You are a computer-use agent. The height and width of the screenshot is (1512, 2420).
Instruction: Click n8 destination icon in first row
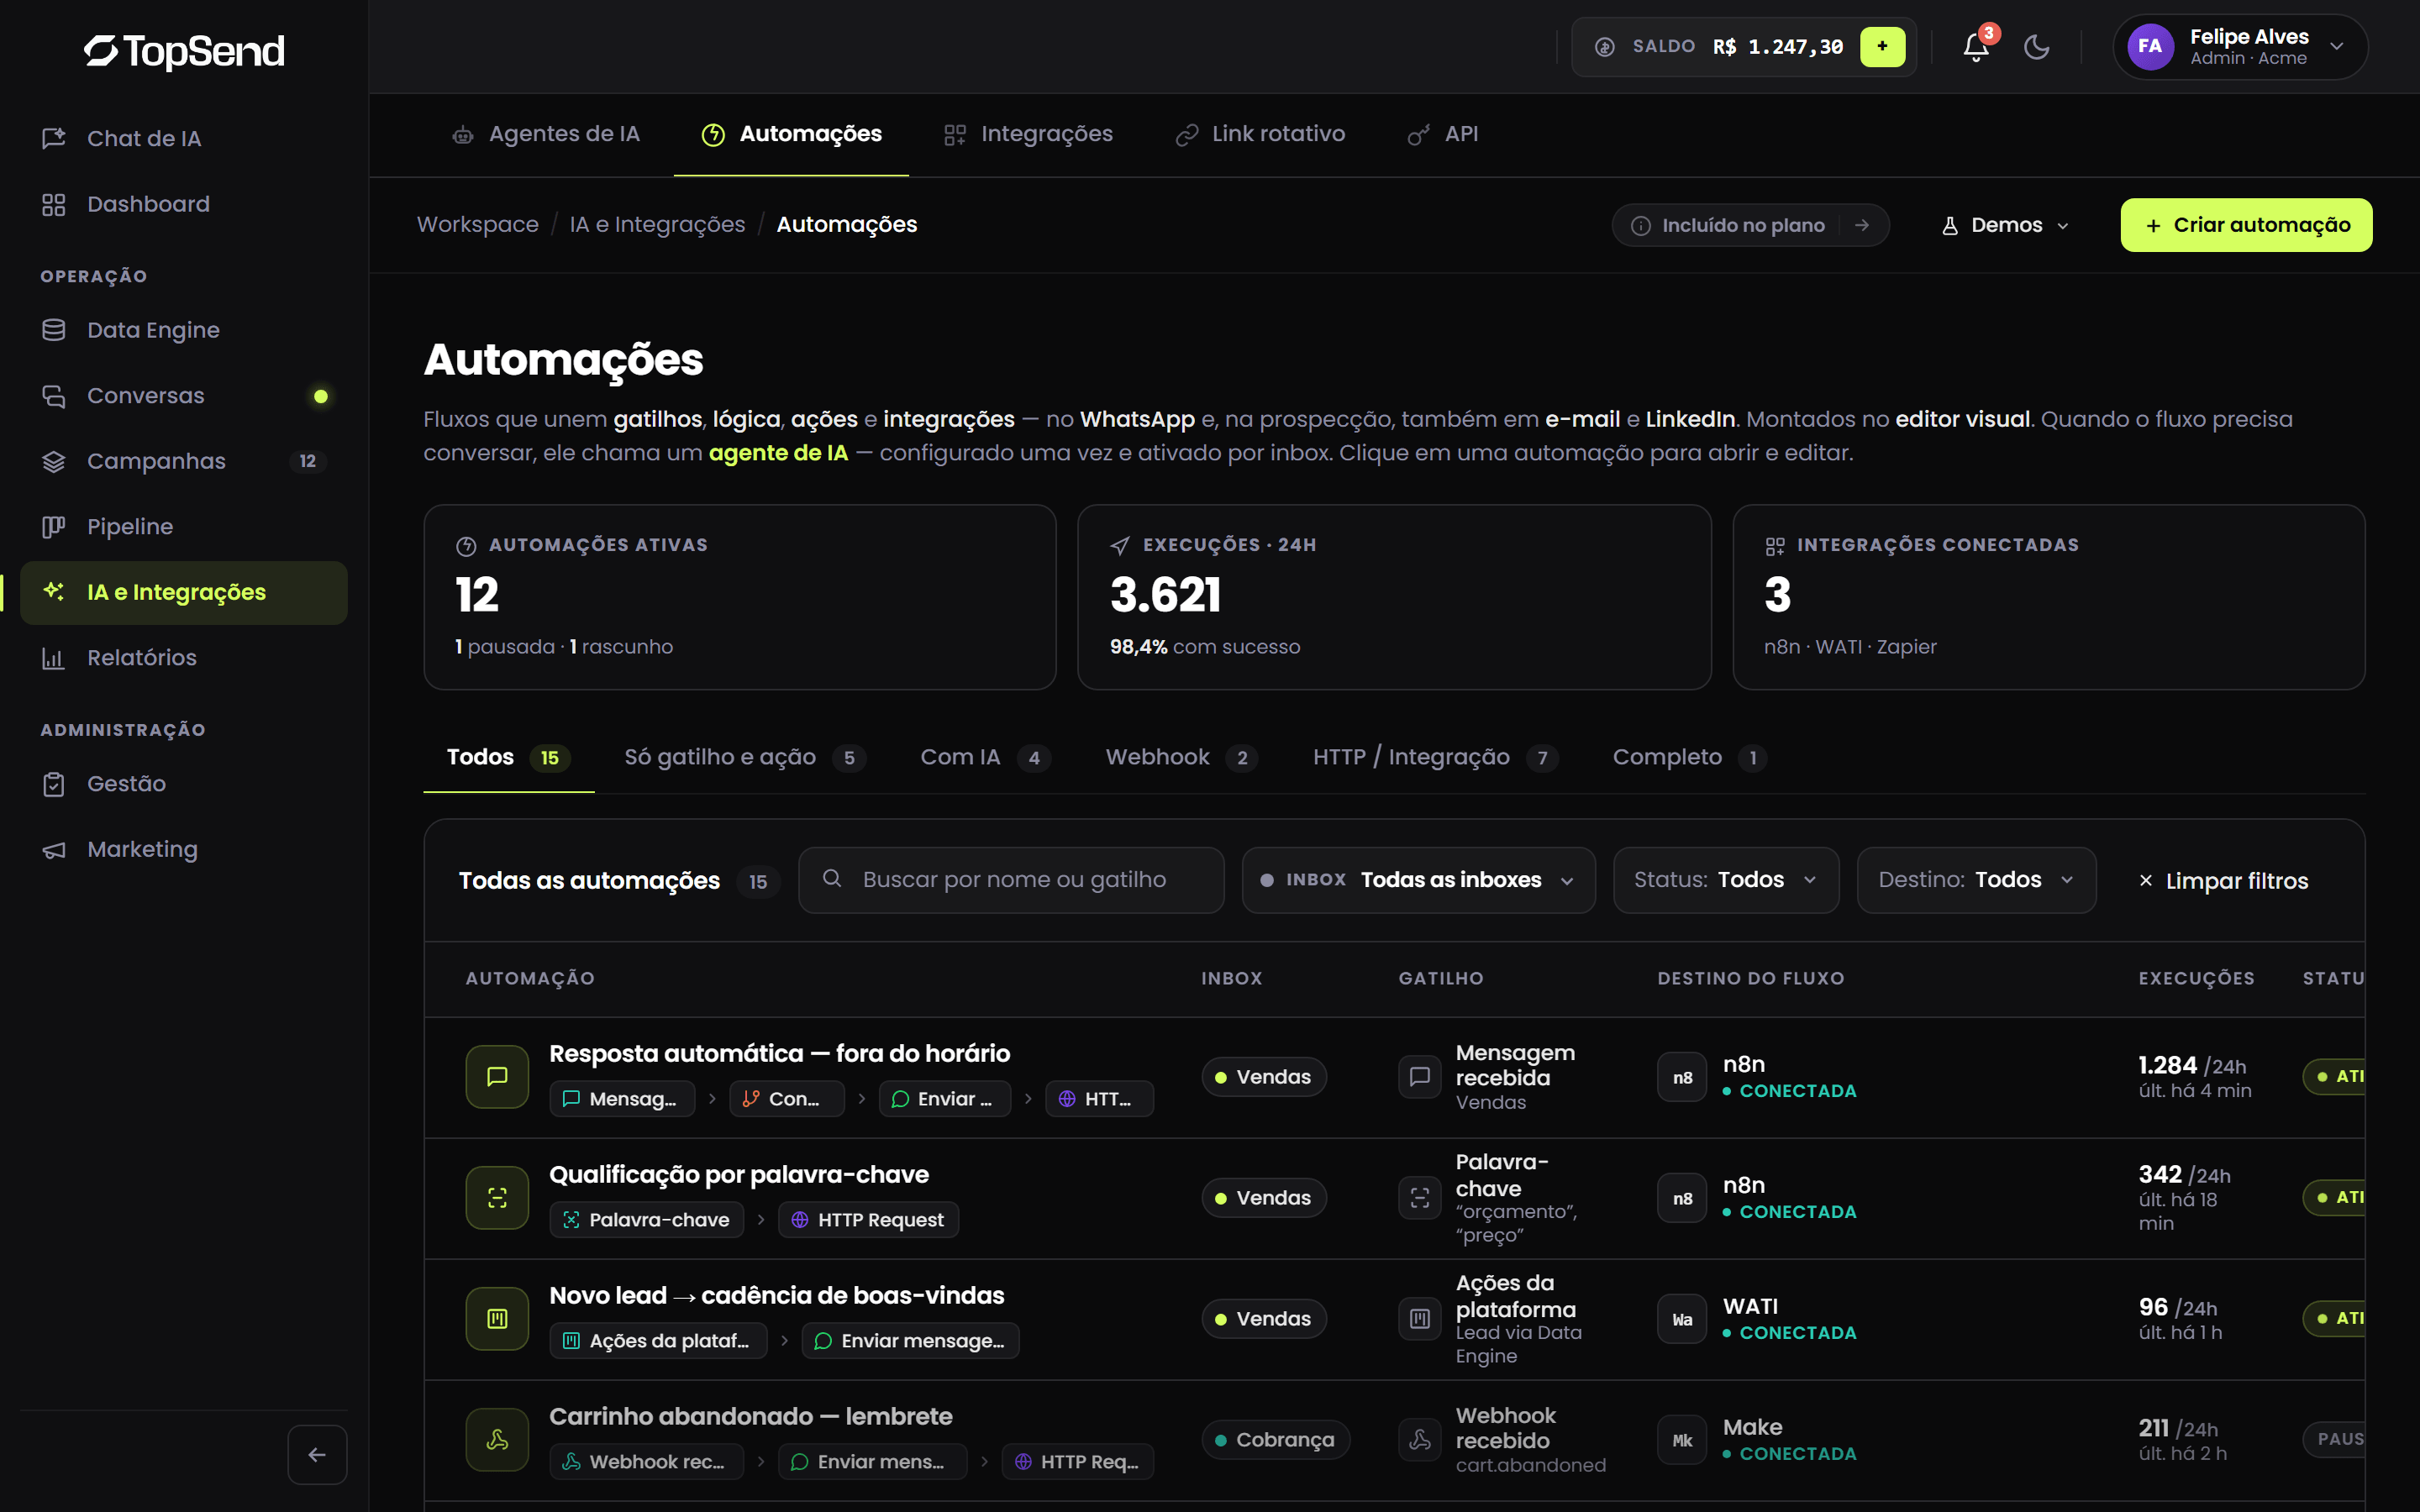[1682, 1077]
